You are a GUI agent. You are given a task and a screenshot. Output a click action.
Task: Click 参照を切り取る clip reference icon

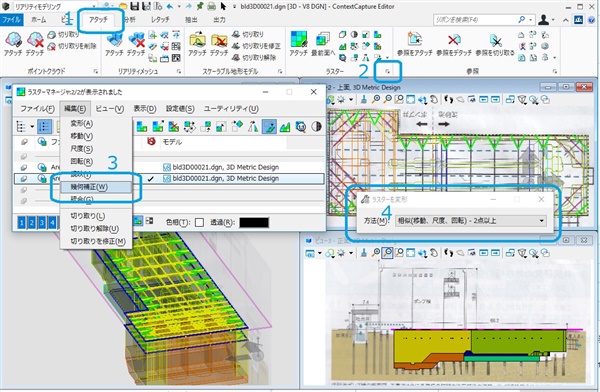(x=496, y=40)
